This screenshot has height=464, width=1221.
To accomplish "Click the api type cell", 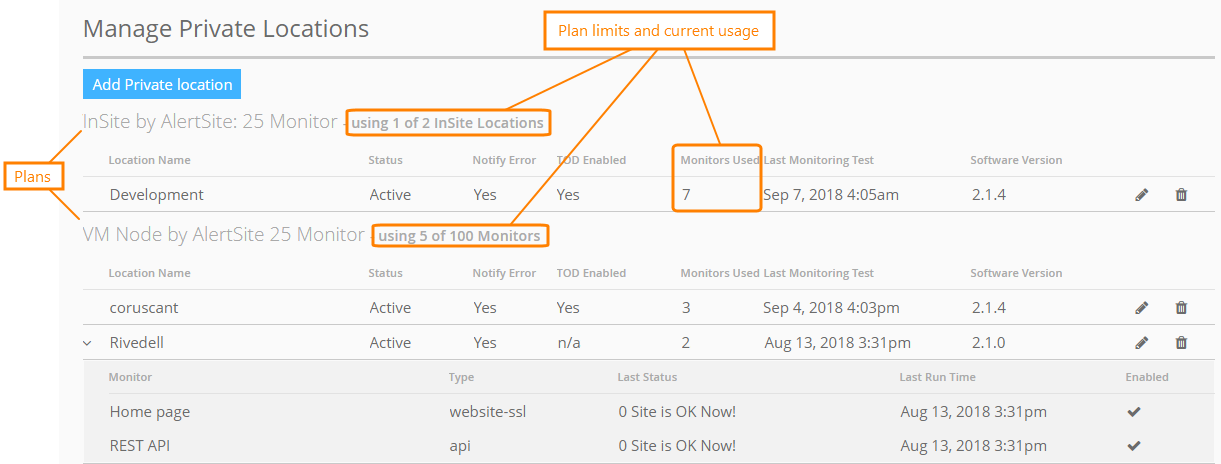I will (x=460, y=446).
